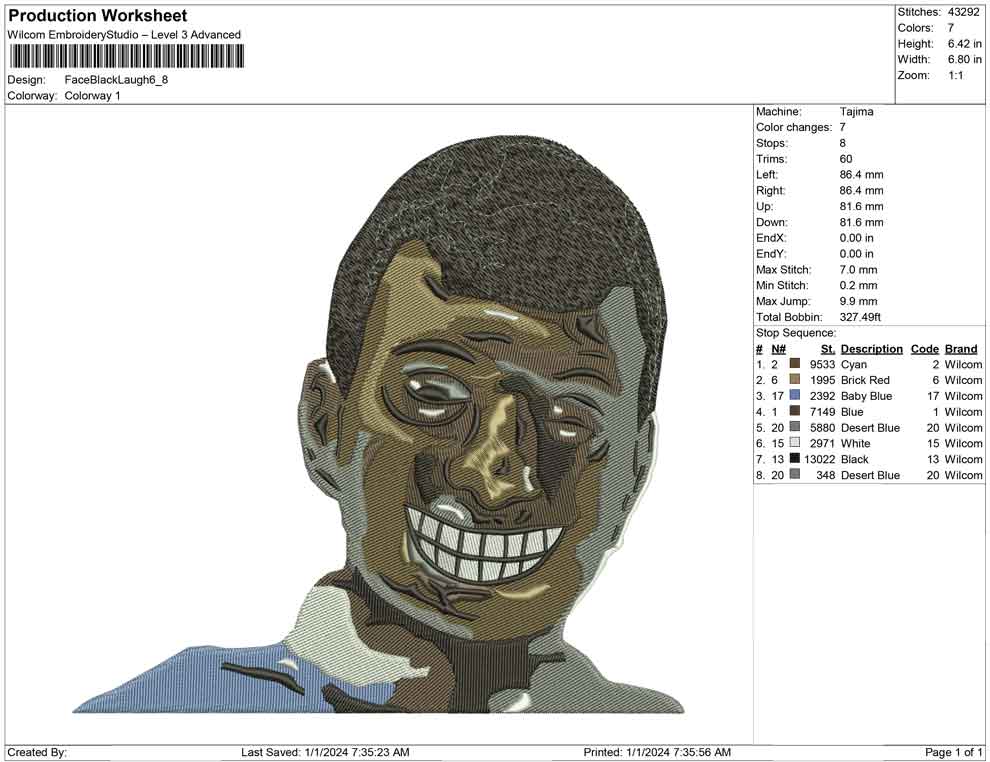990x762 pixels.
Task: Sort by the Description column header
Action: coord(871,348)
